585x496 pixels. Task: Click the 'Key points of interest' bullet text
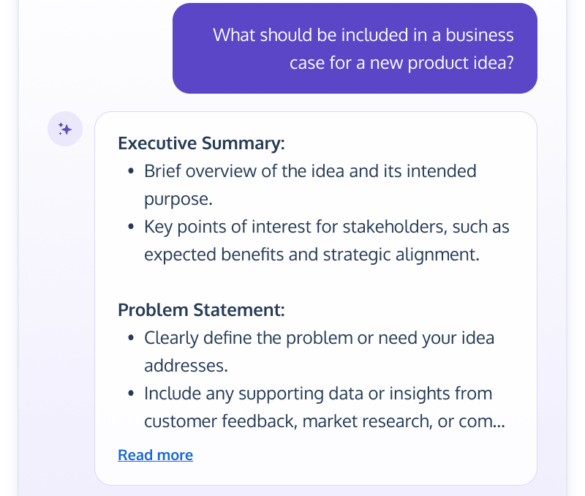pyautogui.click(x=326, y=240)
